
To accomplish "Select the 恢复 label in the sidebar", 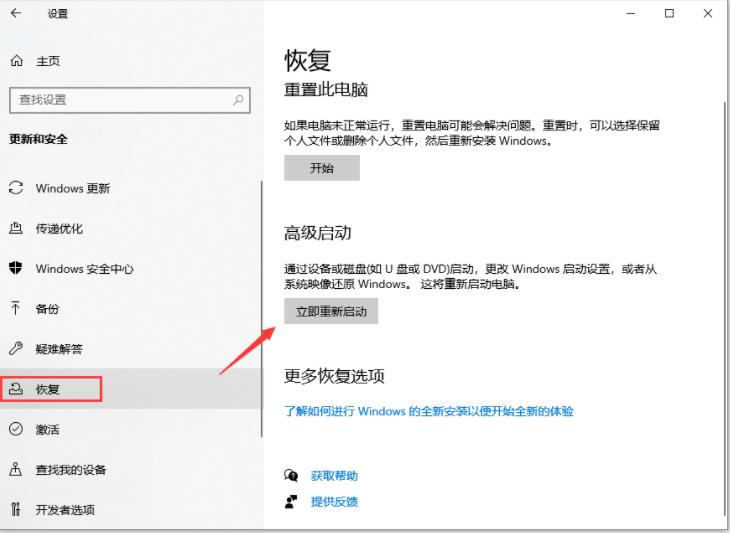I will (47, 389).
